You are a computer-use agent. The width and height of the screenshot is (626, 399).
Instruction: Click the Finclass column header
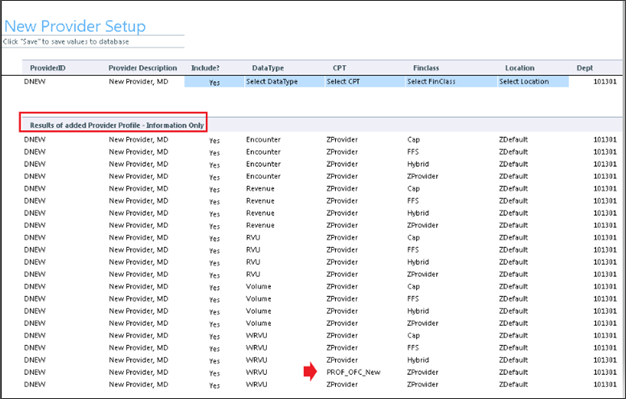(x=426, y=68)
